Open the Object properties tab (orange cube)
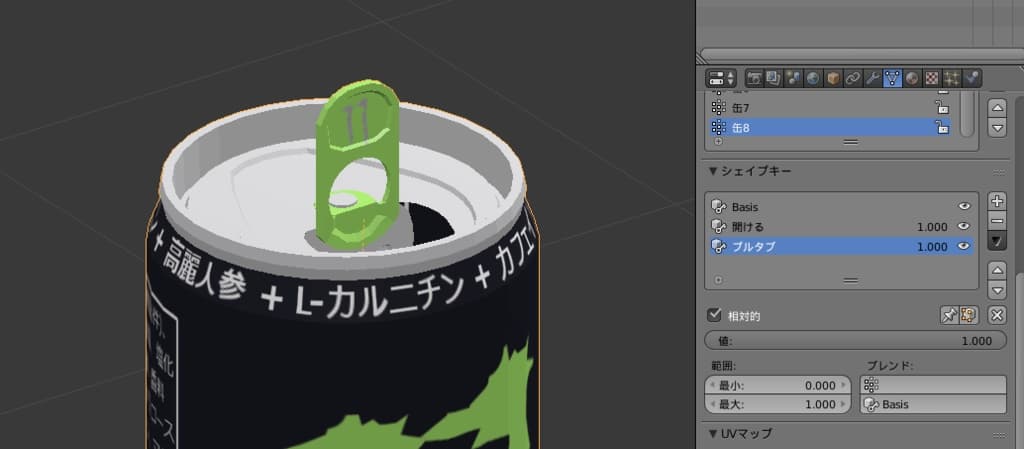The height and width of the screenshot is (449, 1024). [x=833, y=78]
